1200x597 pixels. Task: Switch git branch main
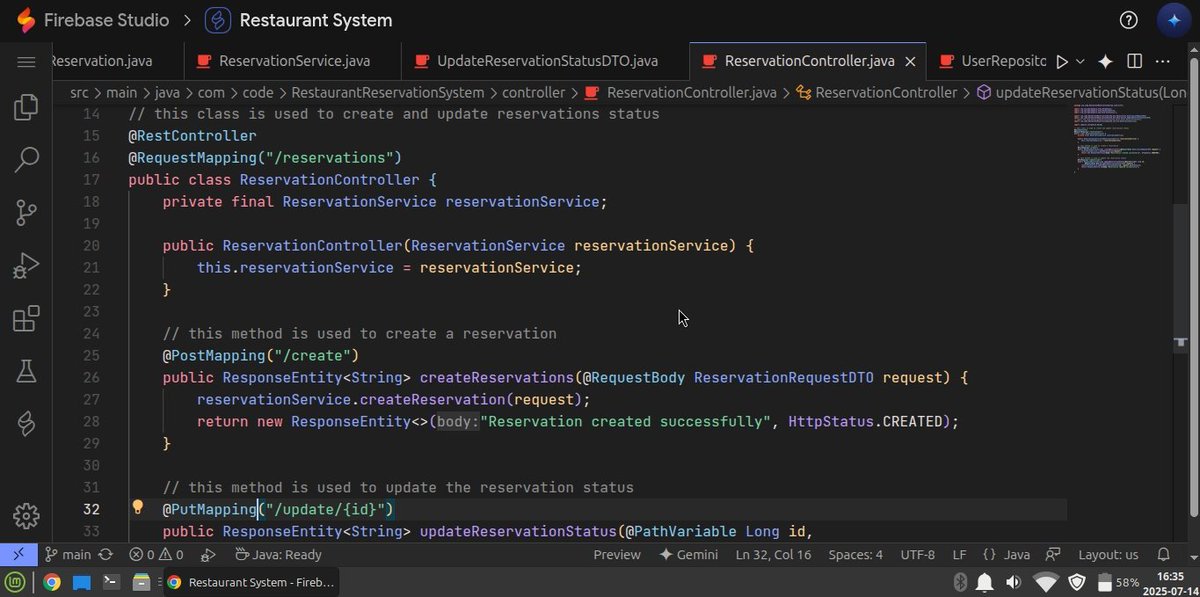[67, 554]
